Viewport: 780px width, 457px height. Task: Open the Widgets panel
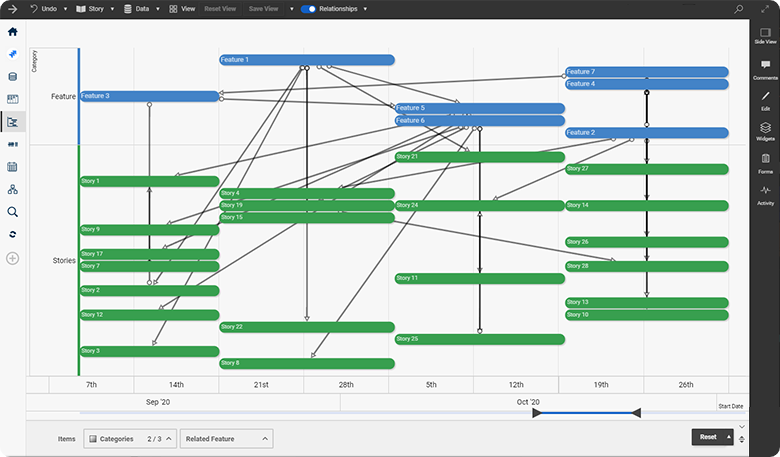click(765, 132)
